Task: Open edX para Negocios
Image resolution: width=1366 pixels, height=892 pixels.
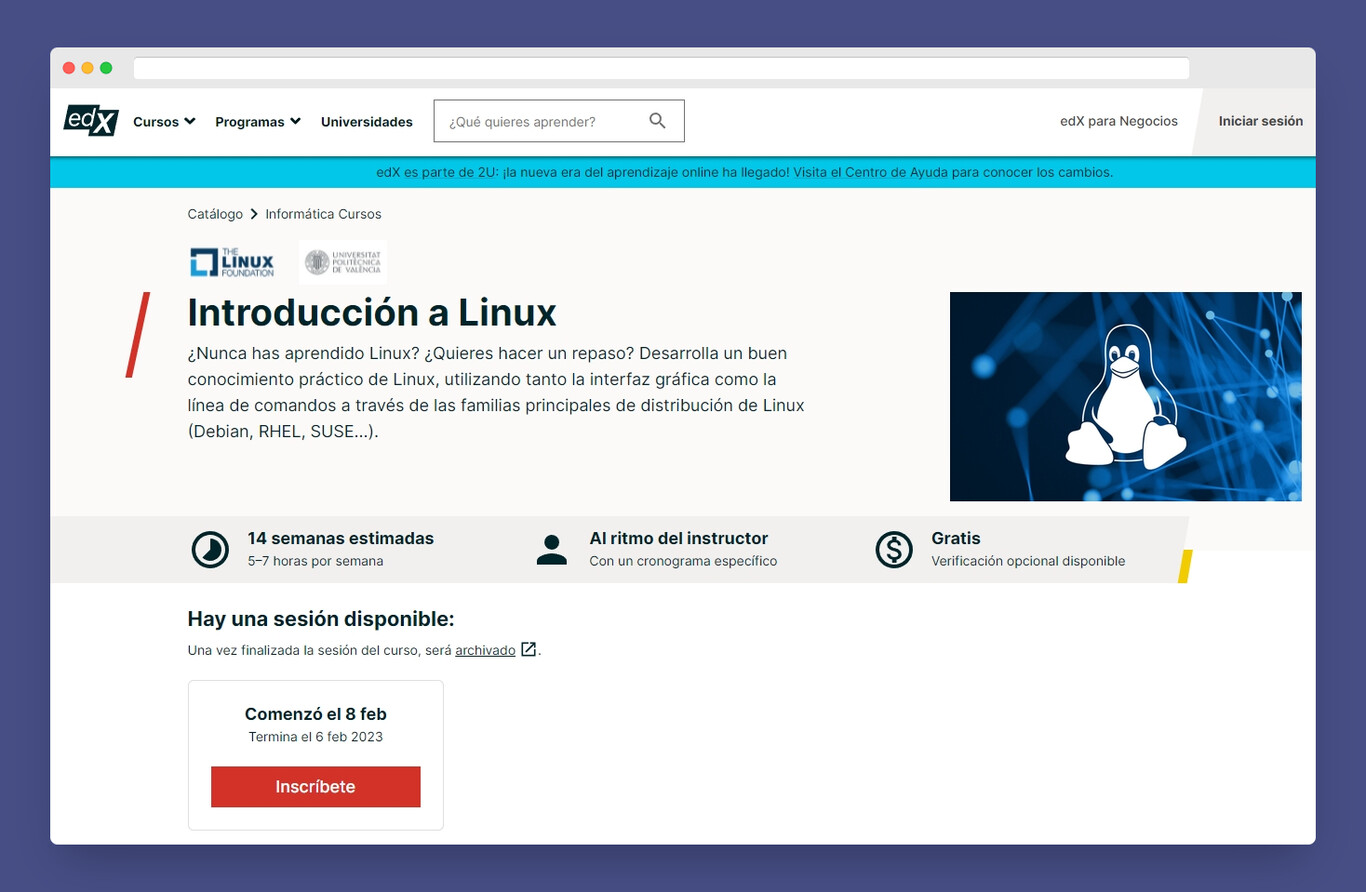Action: click(1117, 120)
